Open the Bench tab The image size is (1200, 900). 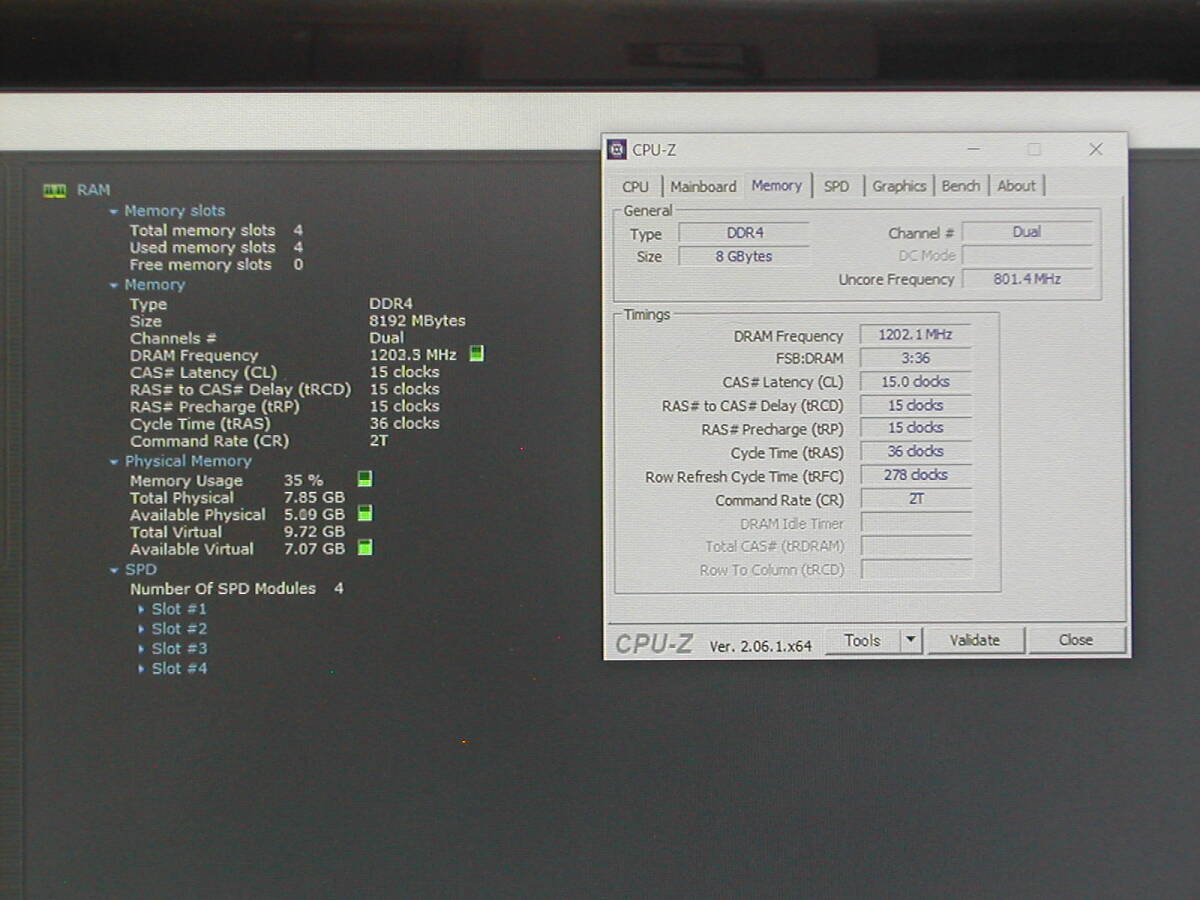coord(961,186)
